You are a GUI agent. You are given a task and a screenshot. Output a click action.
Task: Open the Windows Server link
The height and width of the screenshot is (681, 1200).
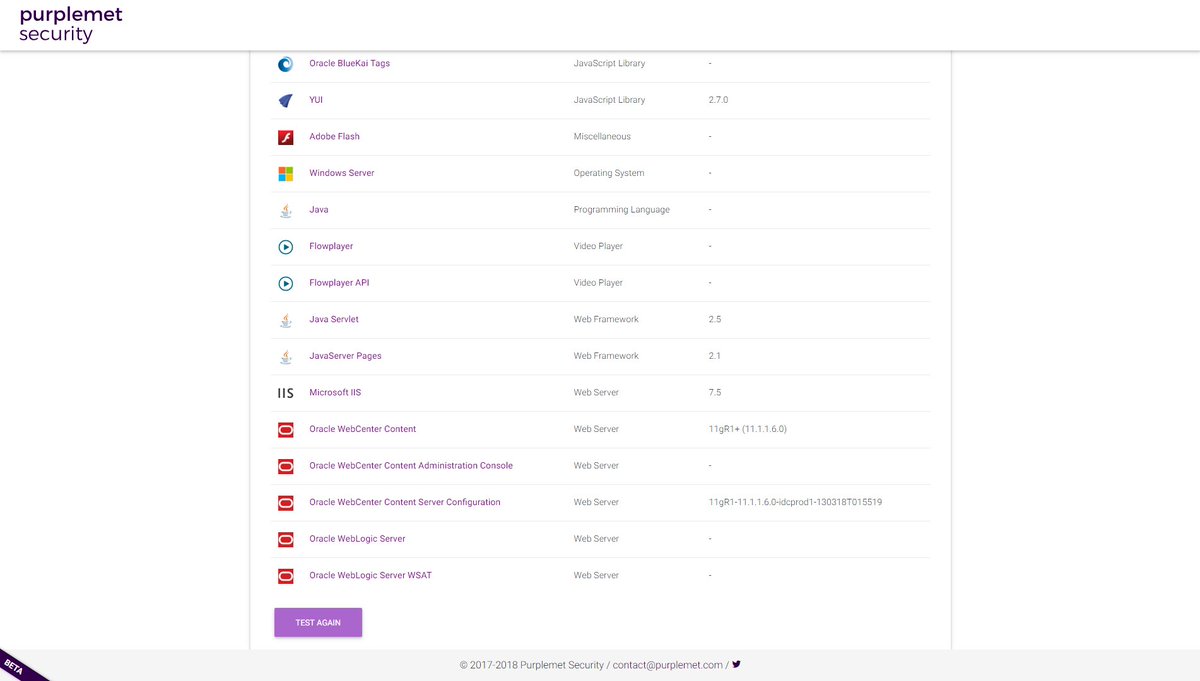342,173
